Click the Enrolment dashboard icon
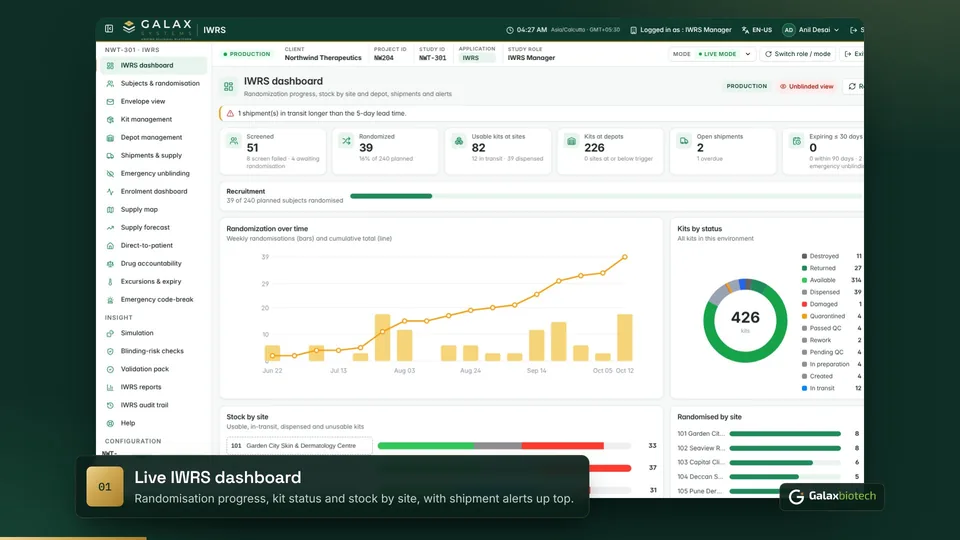Viewport: 960px width, 540px height. 110,192
